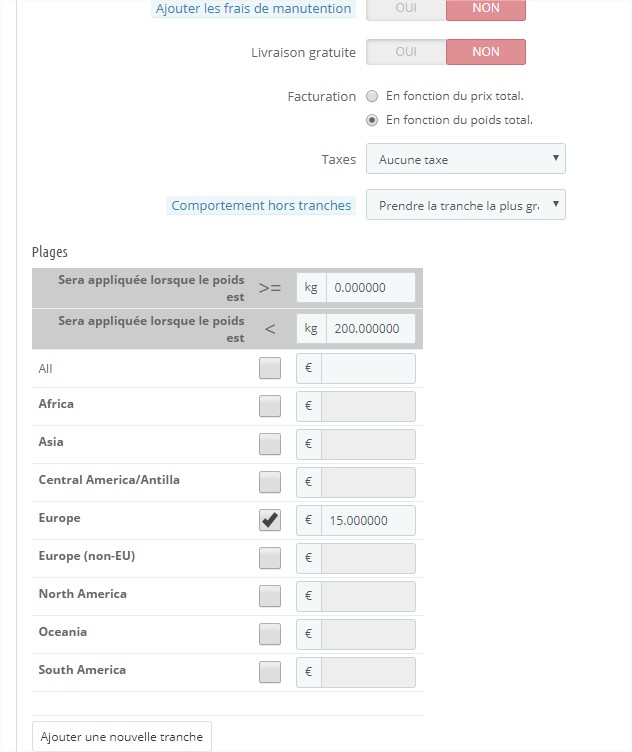Image resolution: width=632 pixels, height=752 pixels.
Task: Click the minimum weight kg field
Action: (x=371, y=288)
